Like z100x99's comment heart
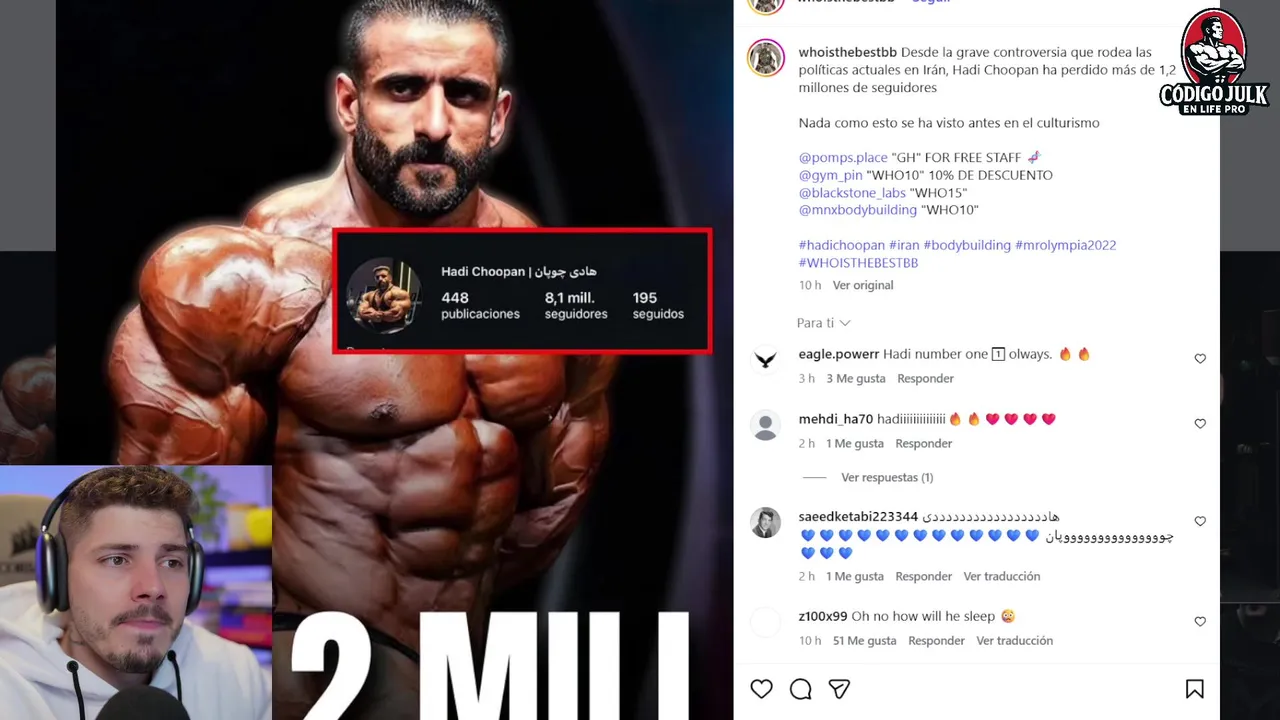 (1200, 622)
